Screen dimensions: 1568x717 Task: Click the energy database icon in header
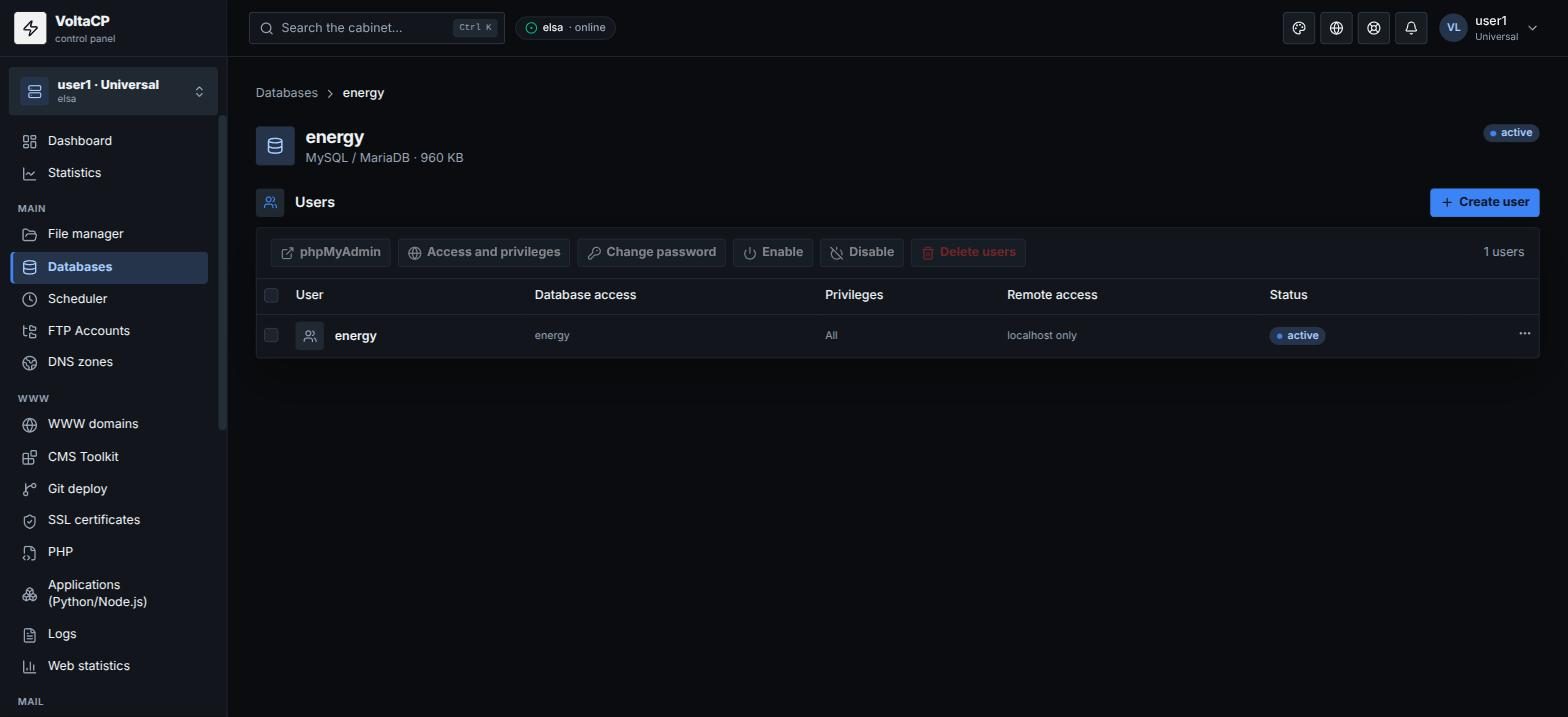275,146
